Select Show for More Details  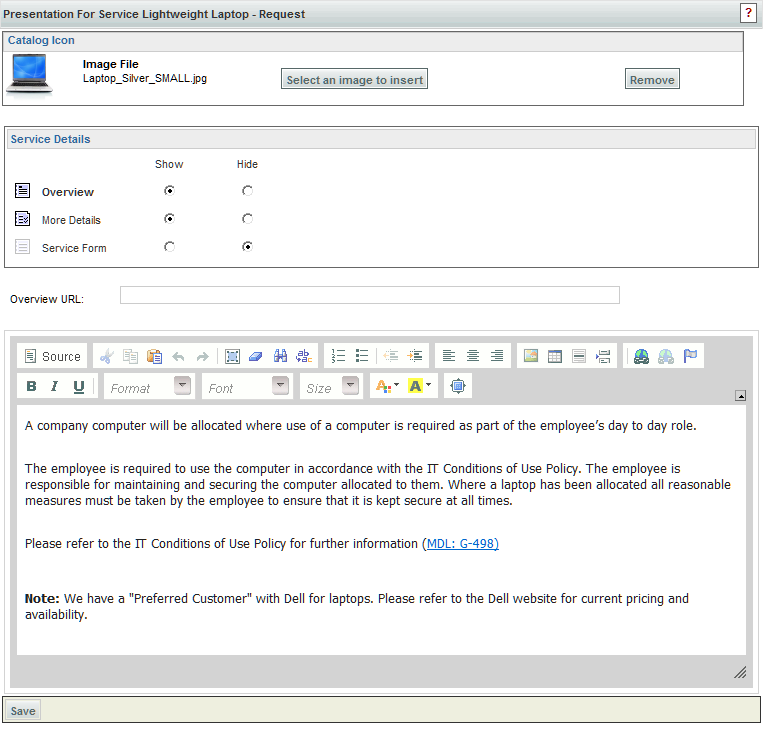[x=169, y=219]
